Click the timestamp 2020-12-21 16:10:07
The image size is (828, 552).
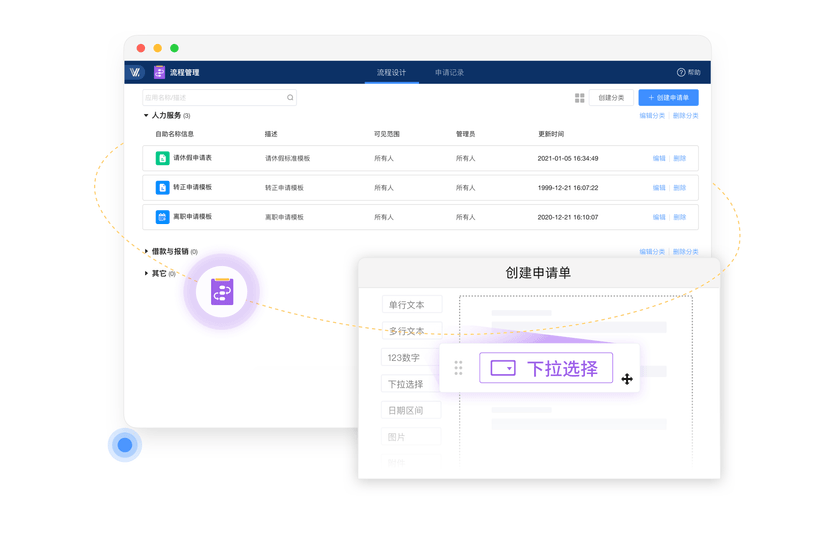[x=568, y=217]
